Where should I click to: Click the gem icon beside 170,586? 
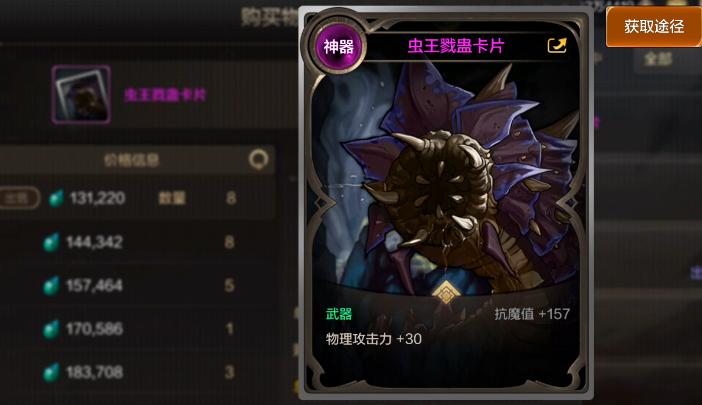tap(51, 329)
